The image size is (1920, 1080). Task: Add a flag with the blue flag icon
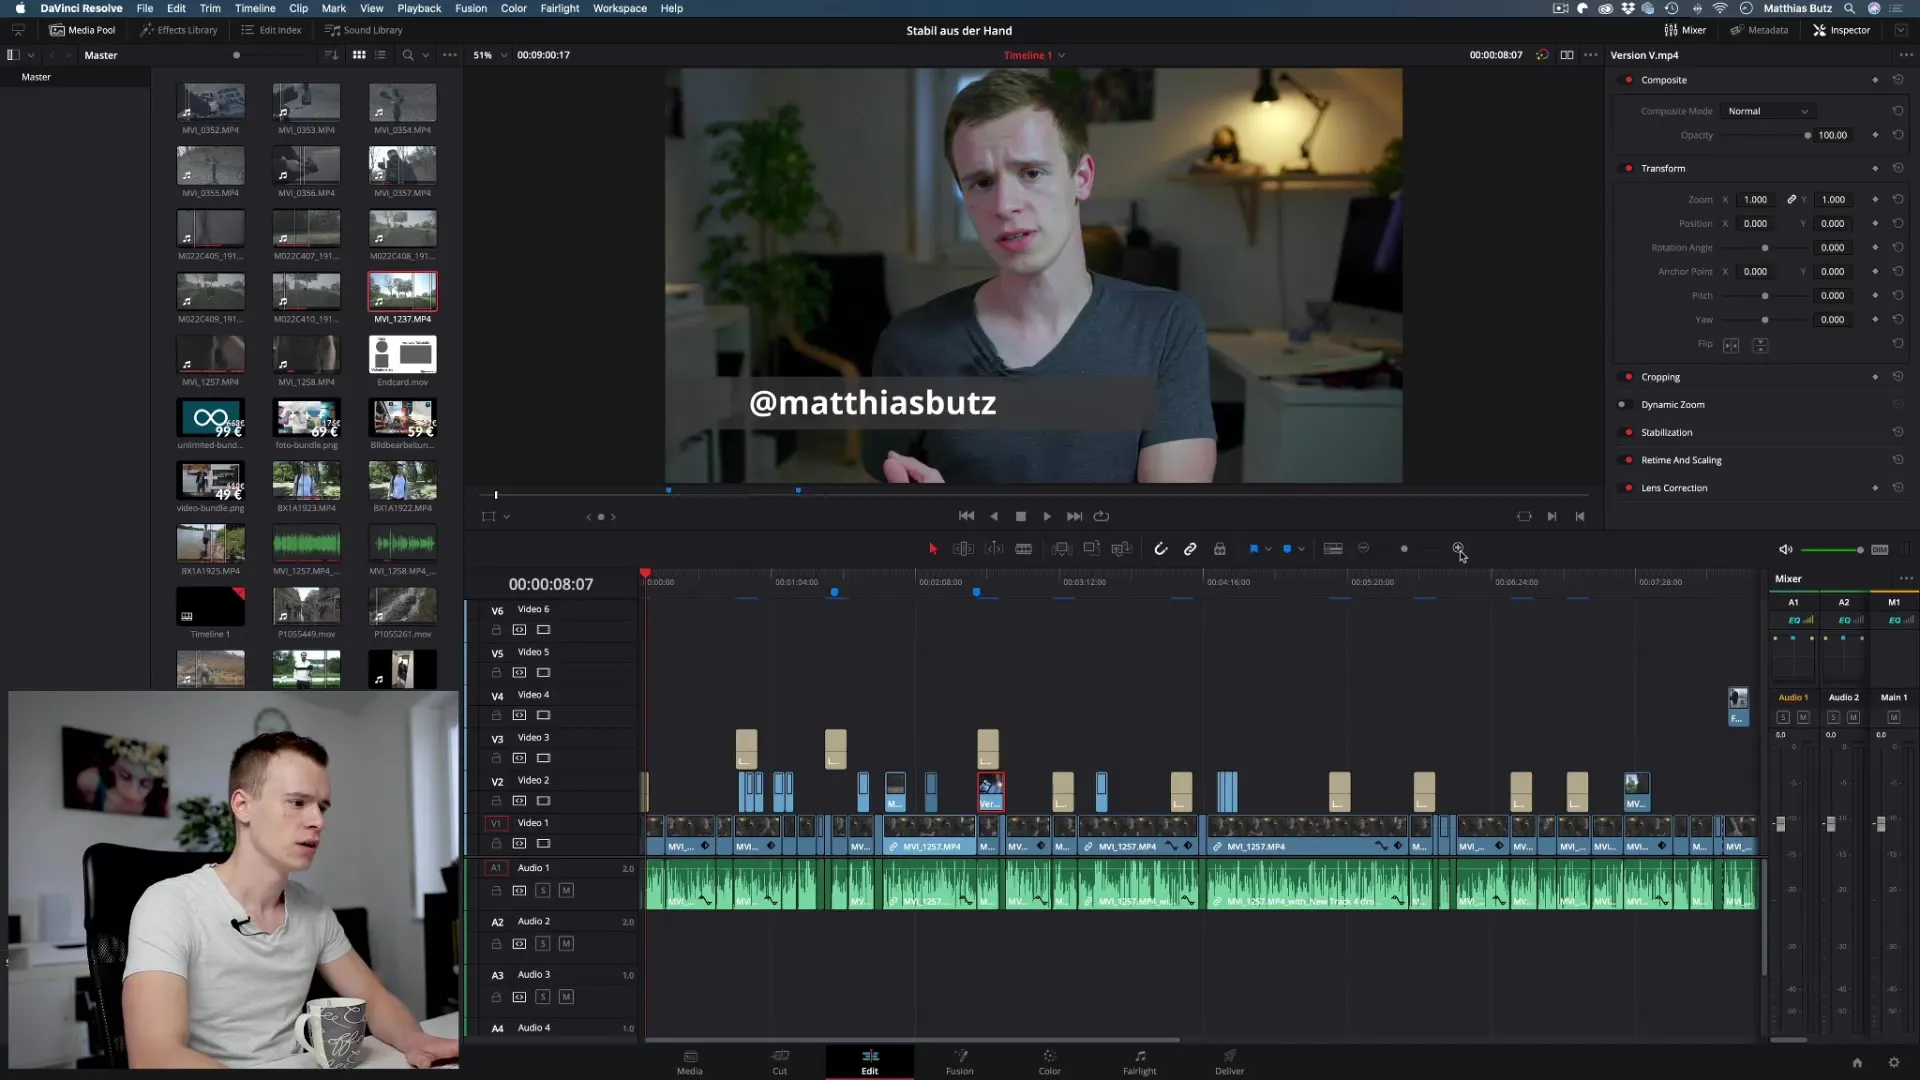coord(1253,549)
